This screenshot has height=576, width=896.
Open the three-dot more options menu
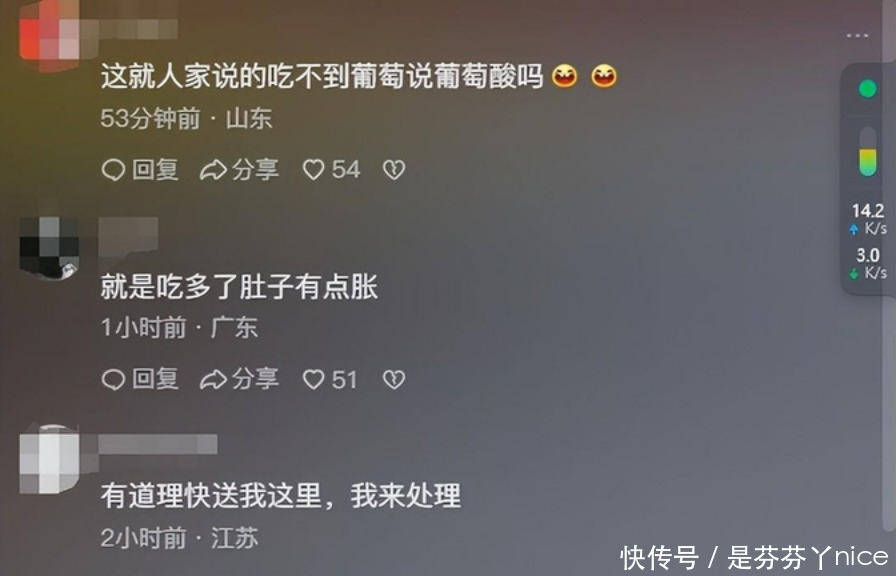(x=857, y=35)
